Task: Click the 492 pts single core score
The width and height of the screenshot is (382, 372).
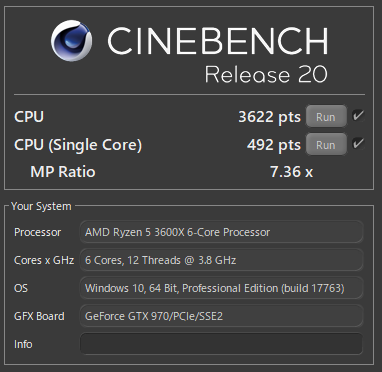Action: (x=274, y=145)
